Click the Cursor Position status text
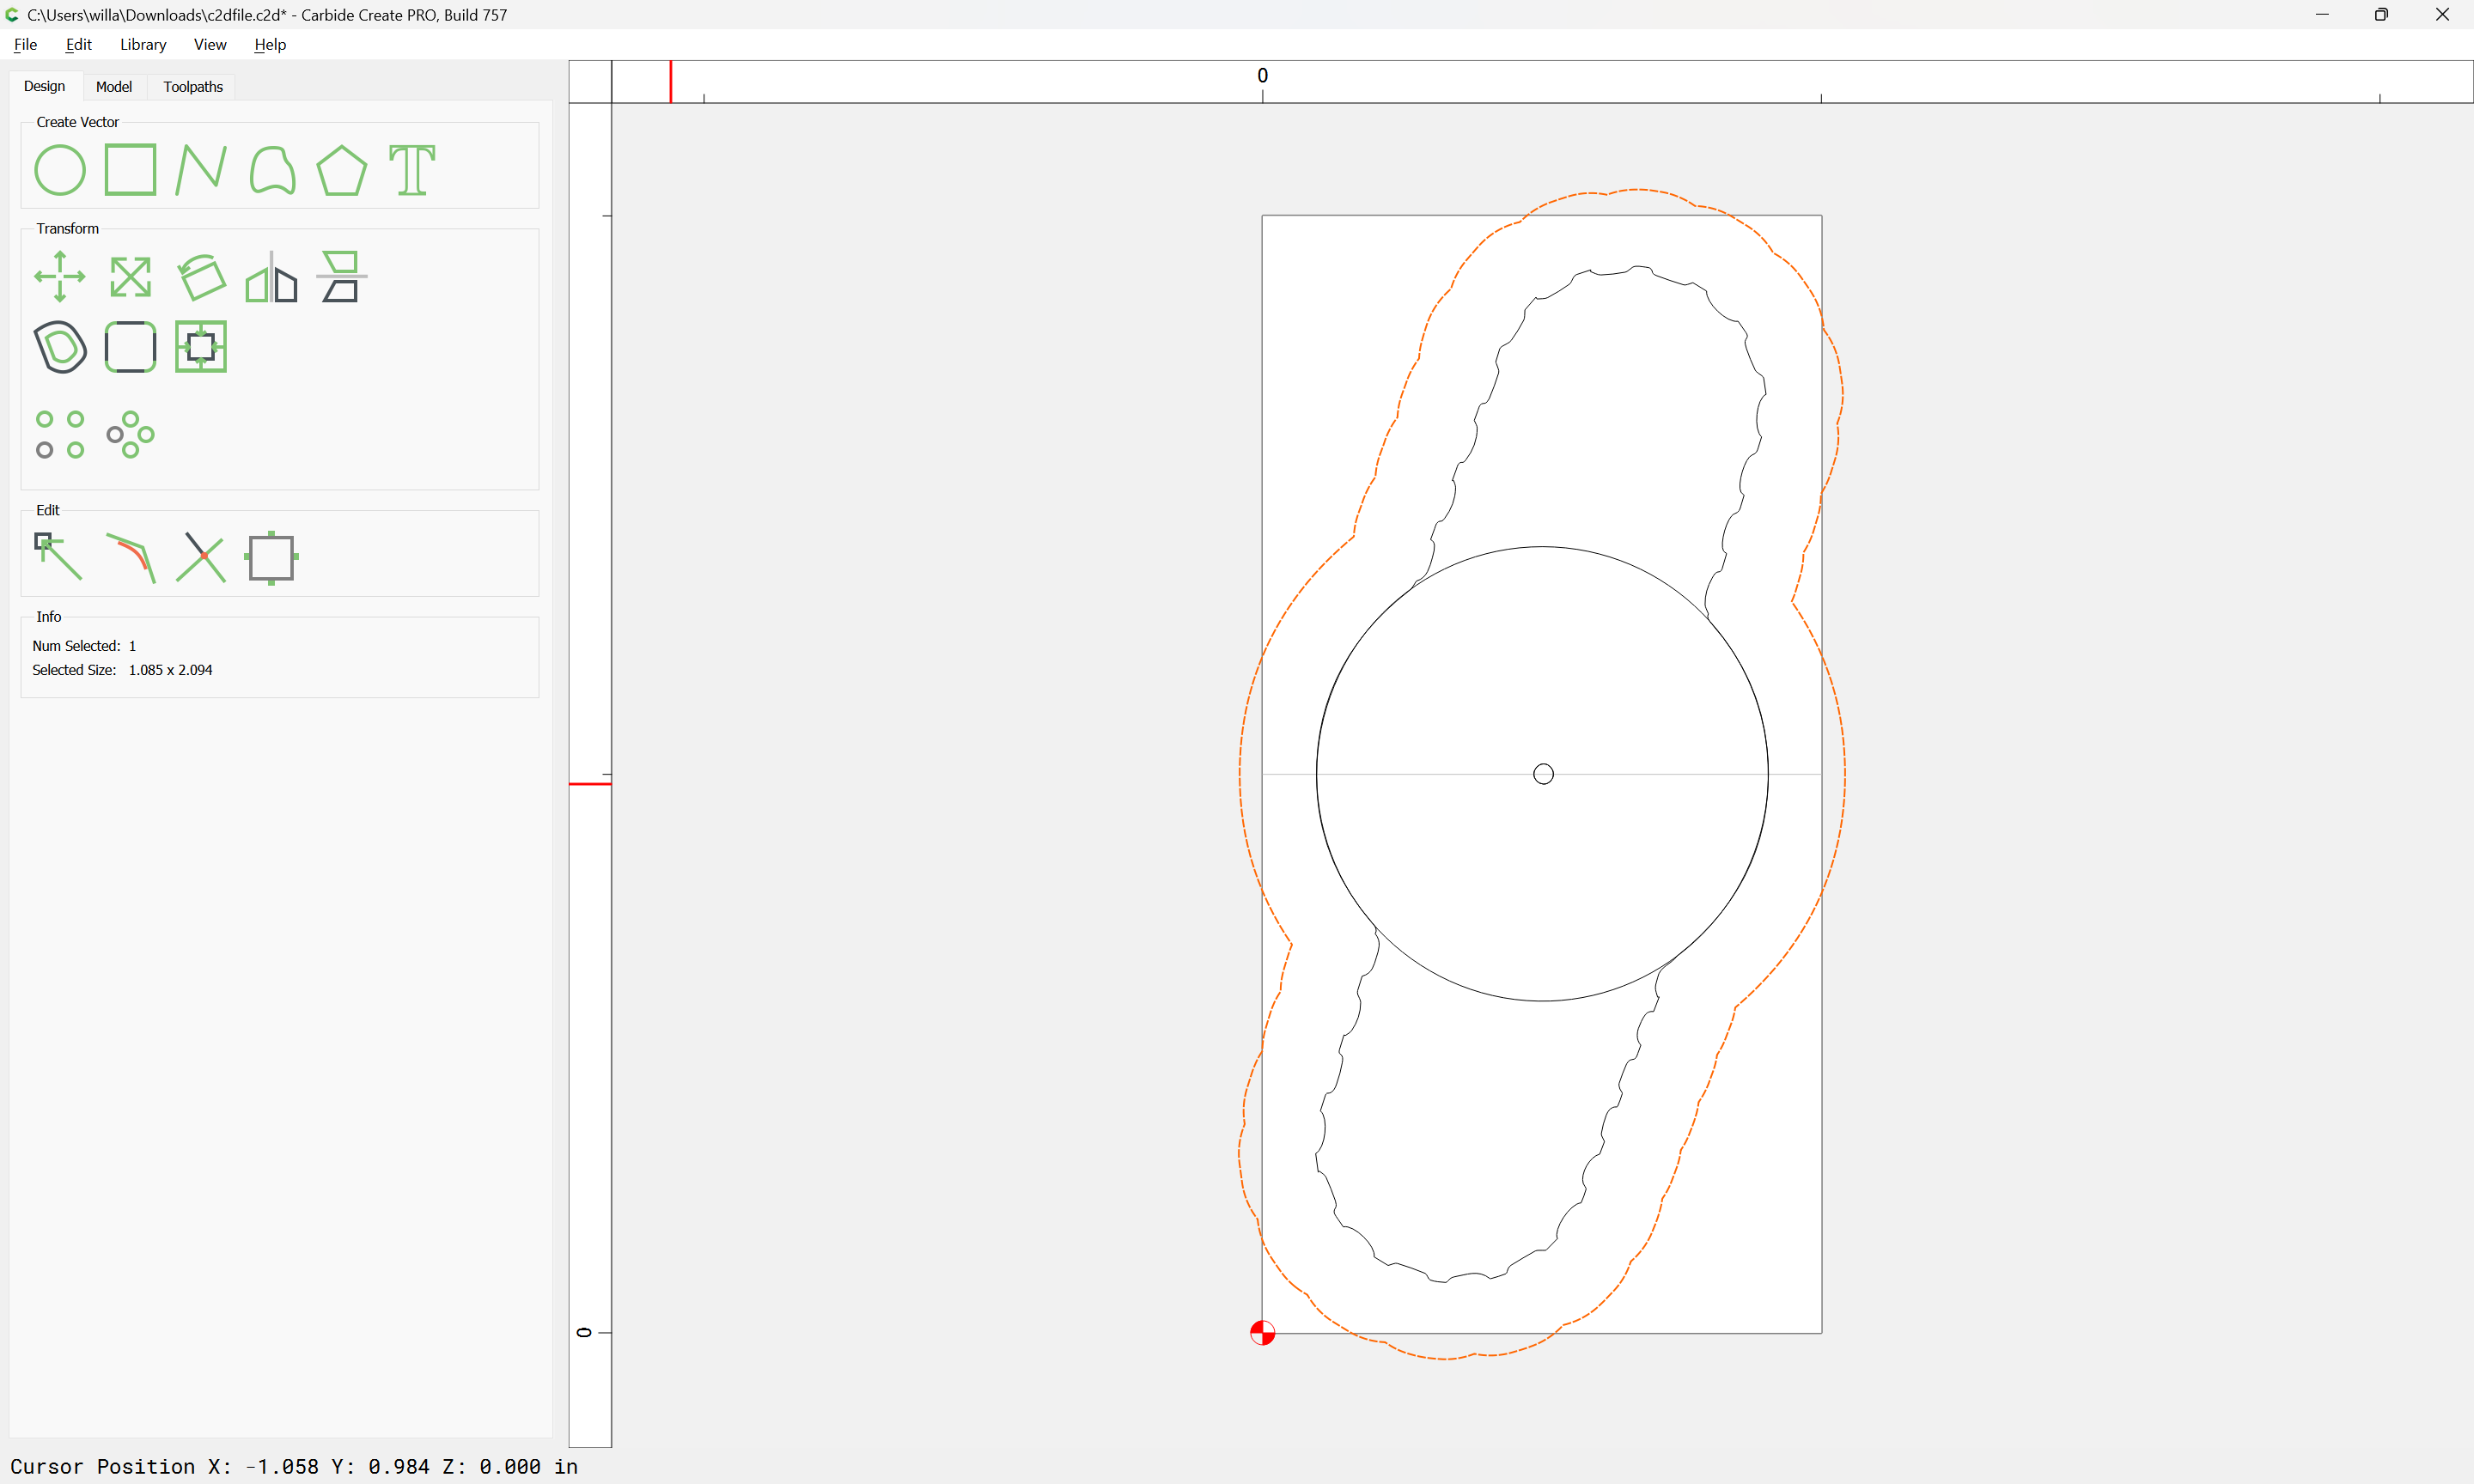Screen dimensions: 2474x1484 (294, 1466)
